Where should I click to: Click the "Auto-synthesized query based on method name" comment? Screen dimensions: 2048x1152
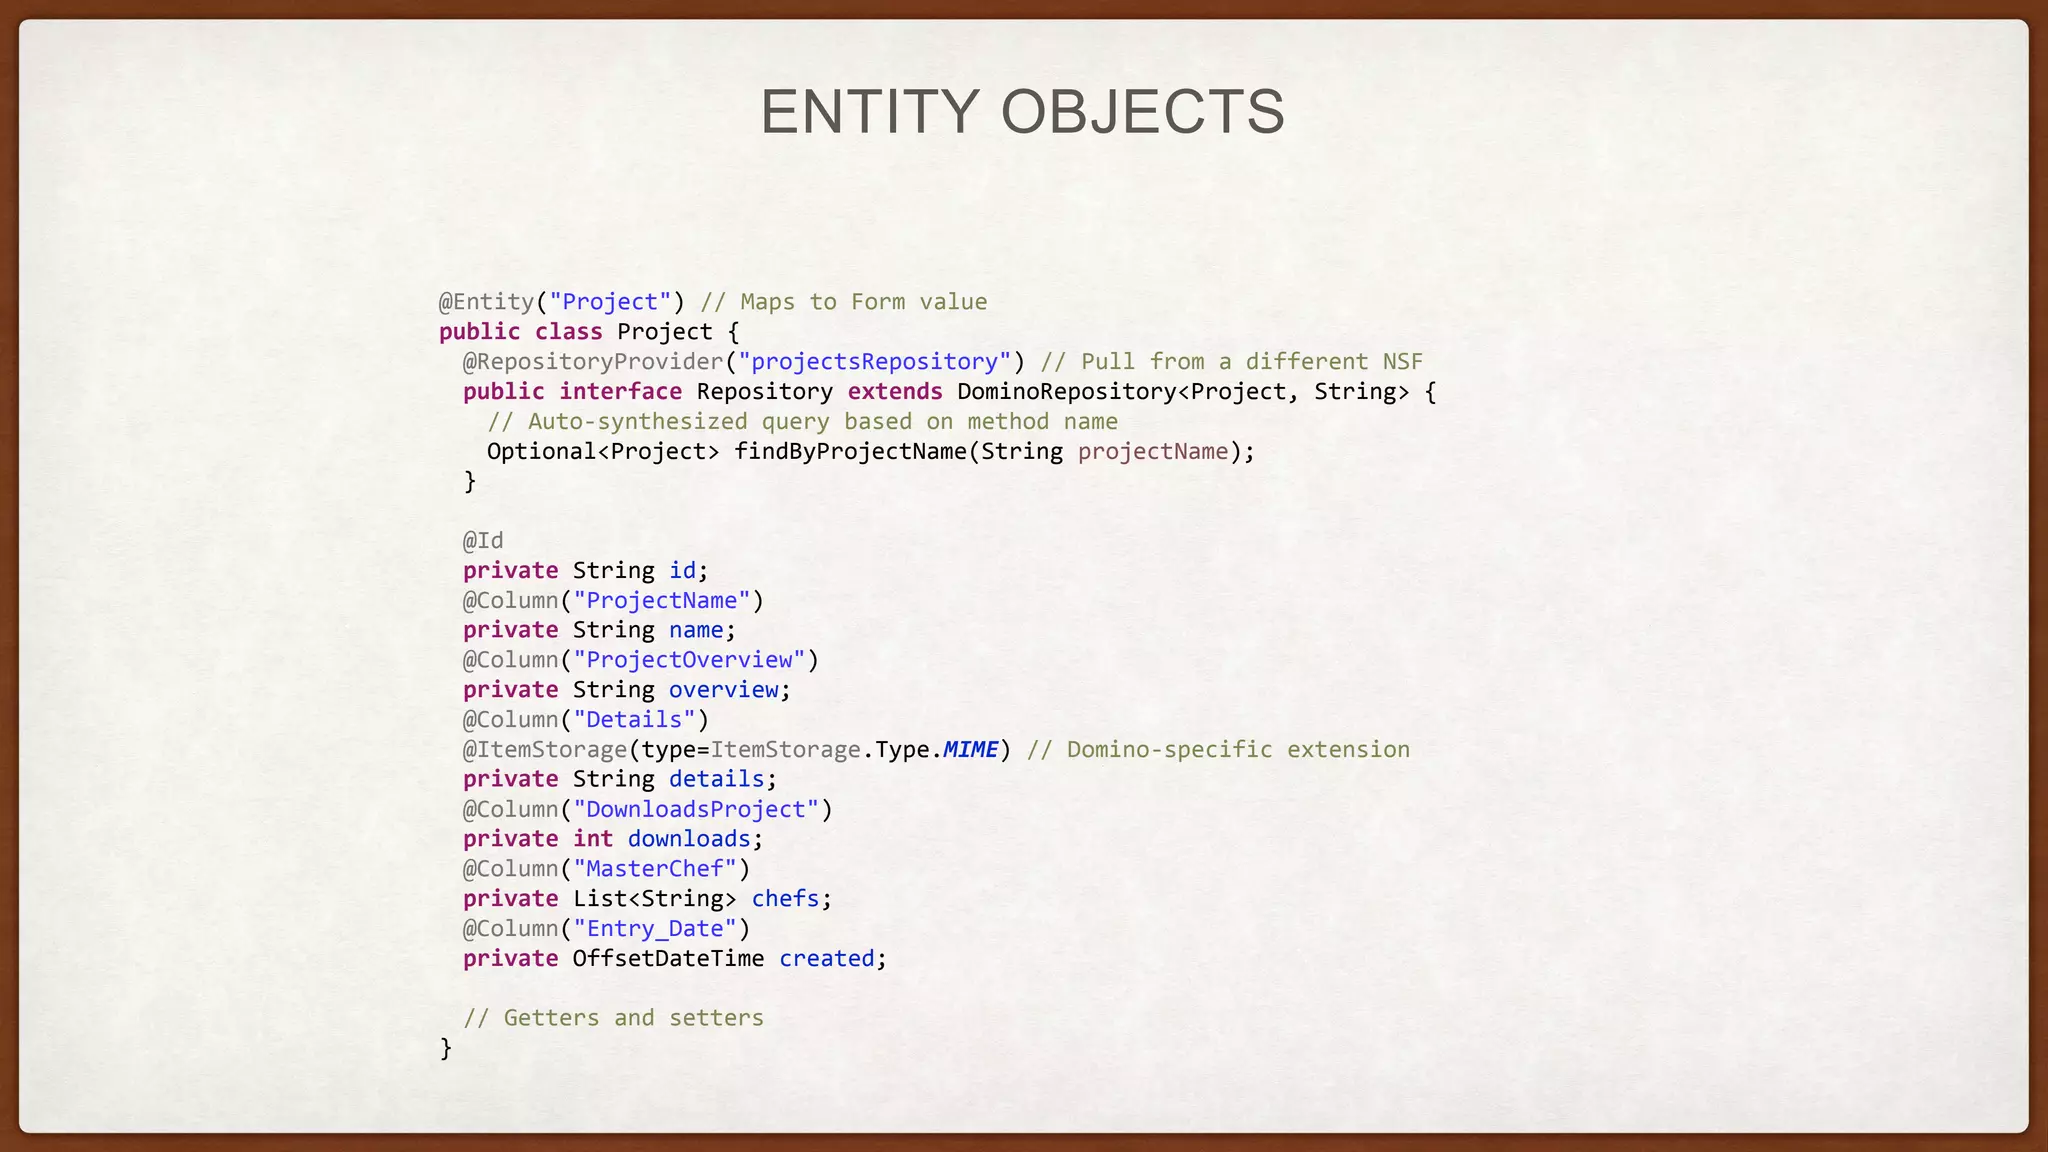[x=802, y=422]
